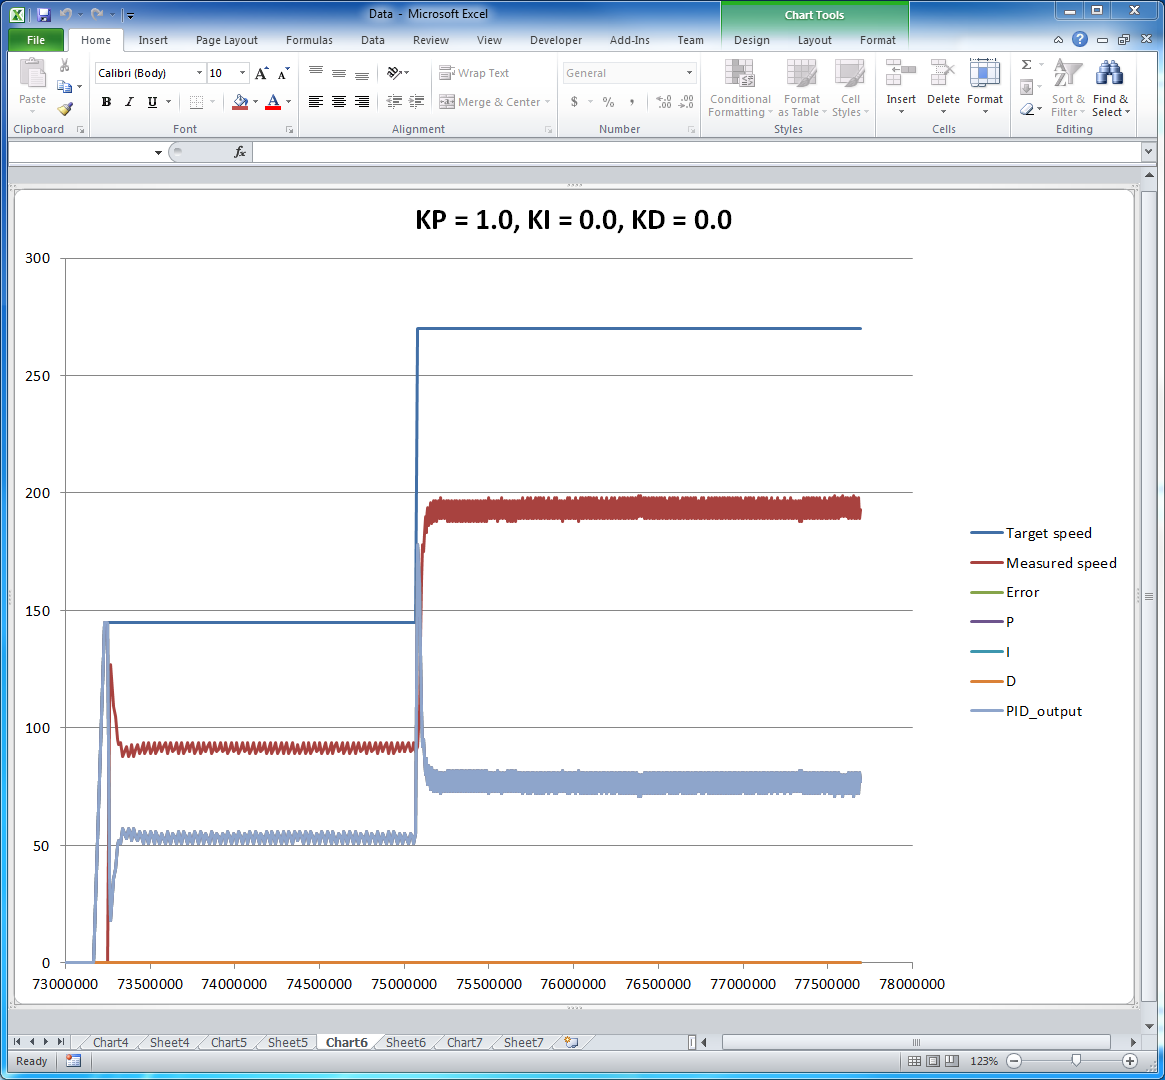Click the Zoom Out minus button

(x=1014, y=1061)
